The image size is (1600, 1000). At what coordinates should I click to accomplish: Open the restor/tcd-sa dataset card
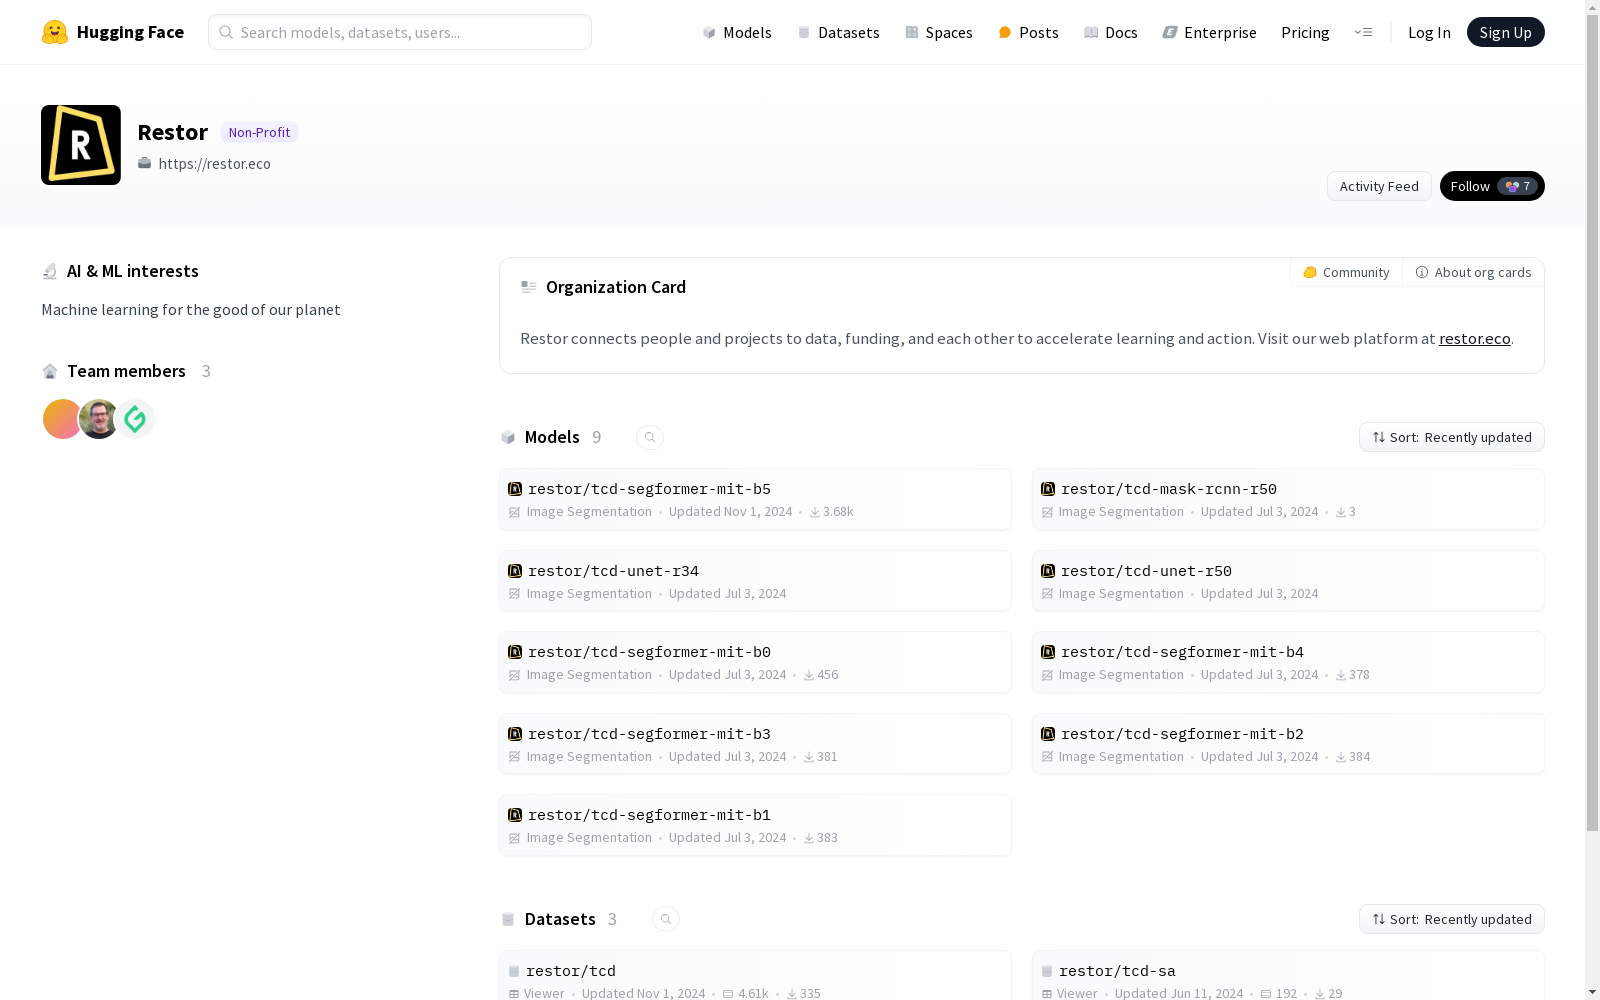coord(1288,976)
